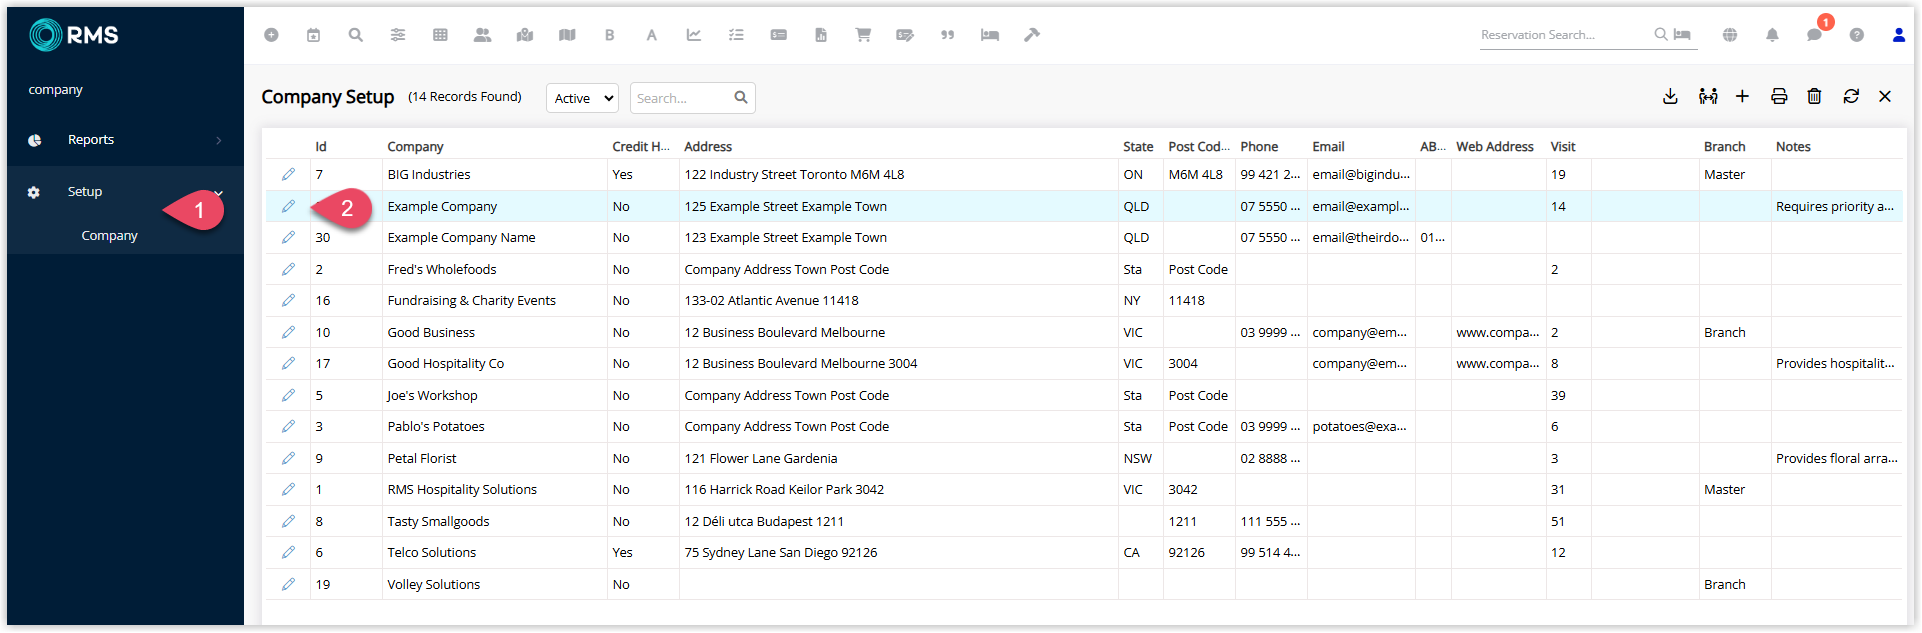
Task: Collapse the Setup sidebar chevron
Action: pyautogui.click(x=219, y=192)
